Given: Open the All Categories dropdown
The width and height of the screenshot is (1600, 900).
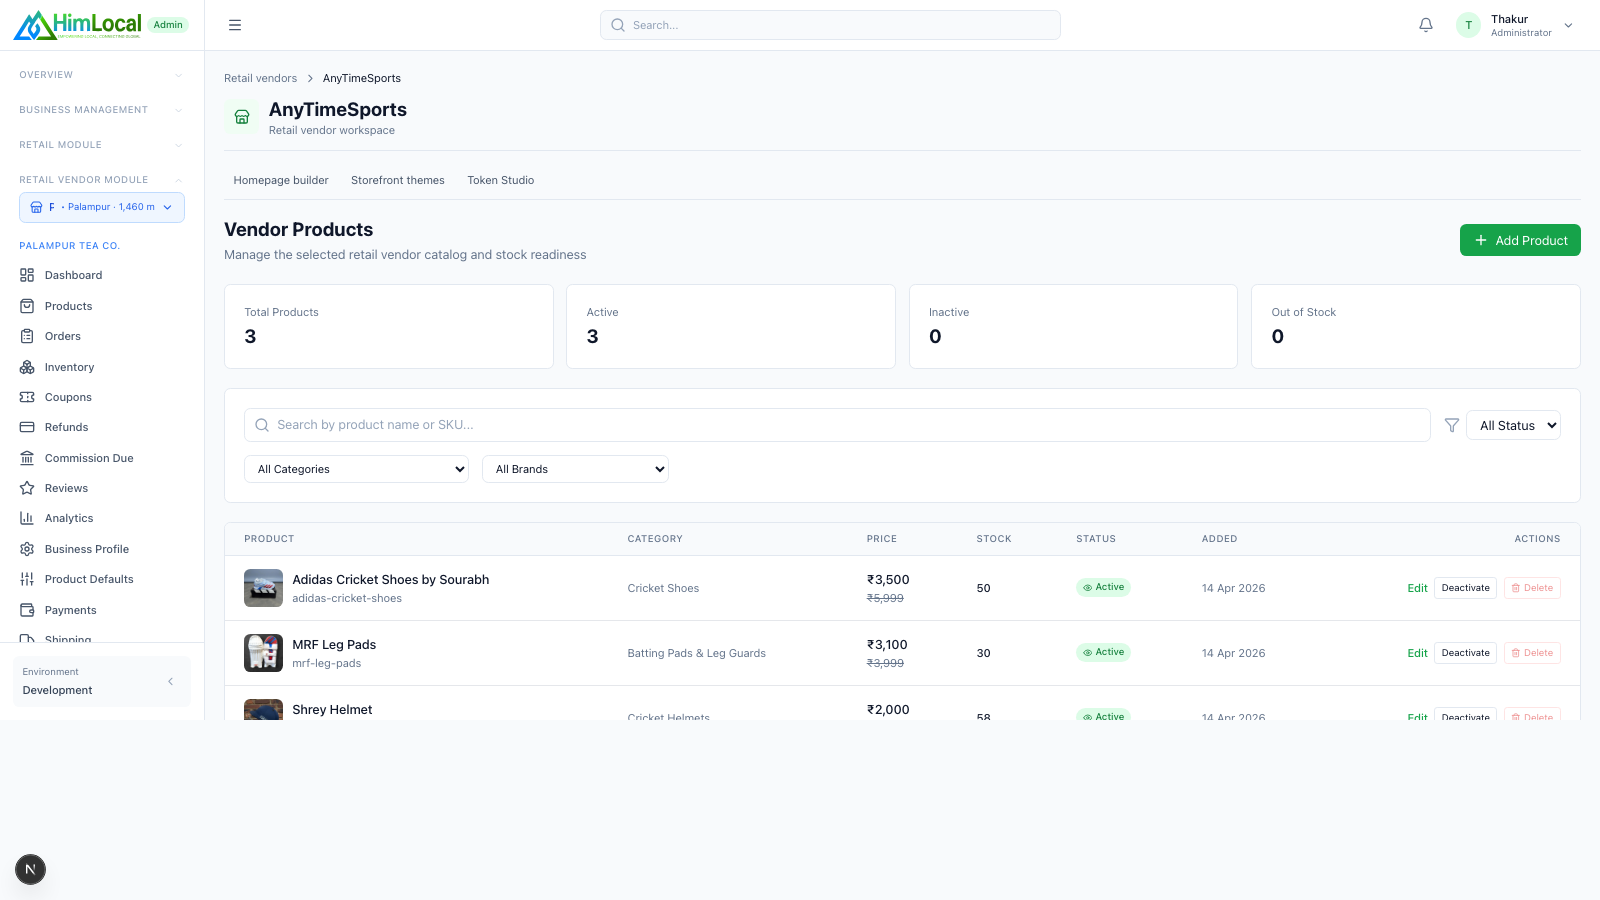Looking at the screenshot, I should pyautogui.click(x=356, y=469).
